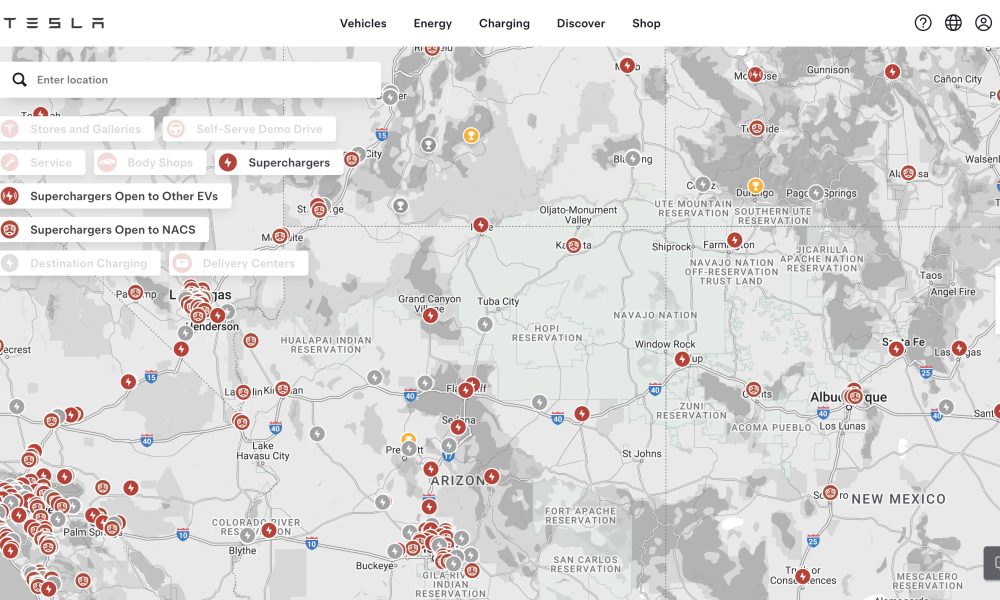Select the gray pin at Blanding
1000x600 pixels.
coord(633,157)
